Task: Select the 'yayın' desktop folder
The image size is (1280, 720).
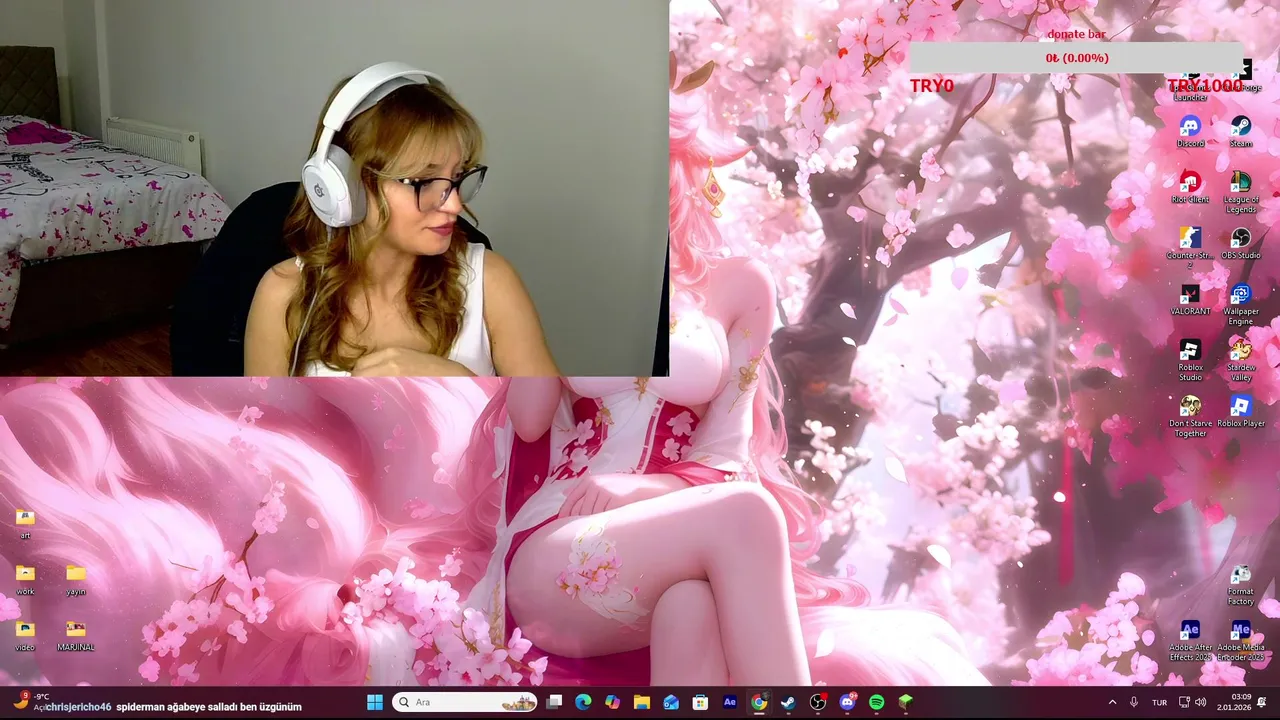Action: coord(76,579)
